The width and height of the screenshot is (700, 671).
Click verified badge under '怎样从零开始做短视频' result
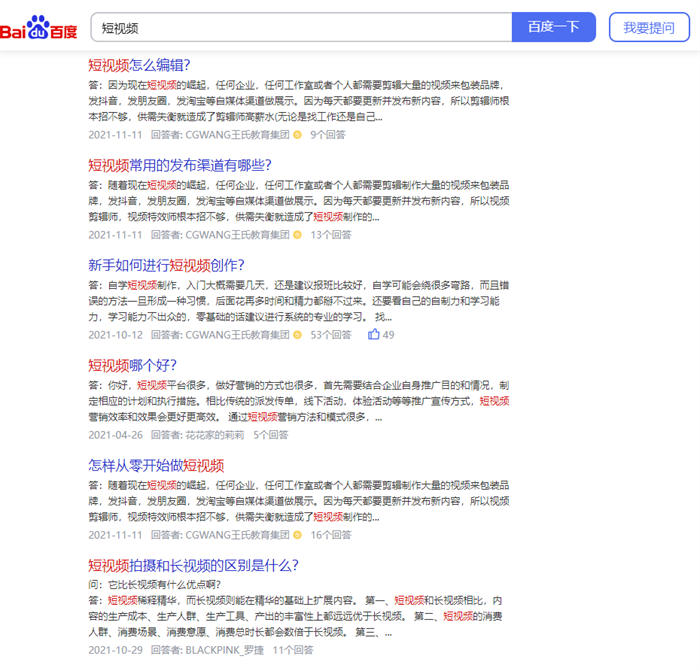(297, 535)
